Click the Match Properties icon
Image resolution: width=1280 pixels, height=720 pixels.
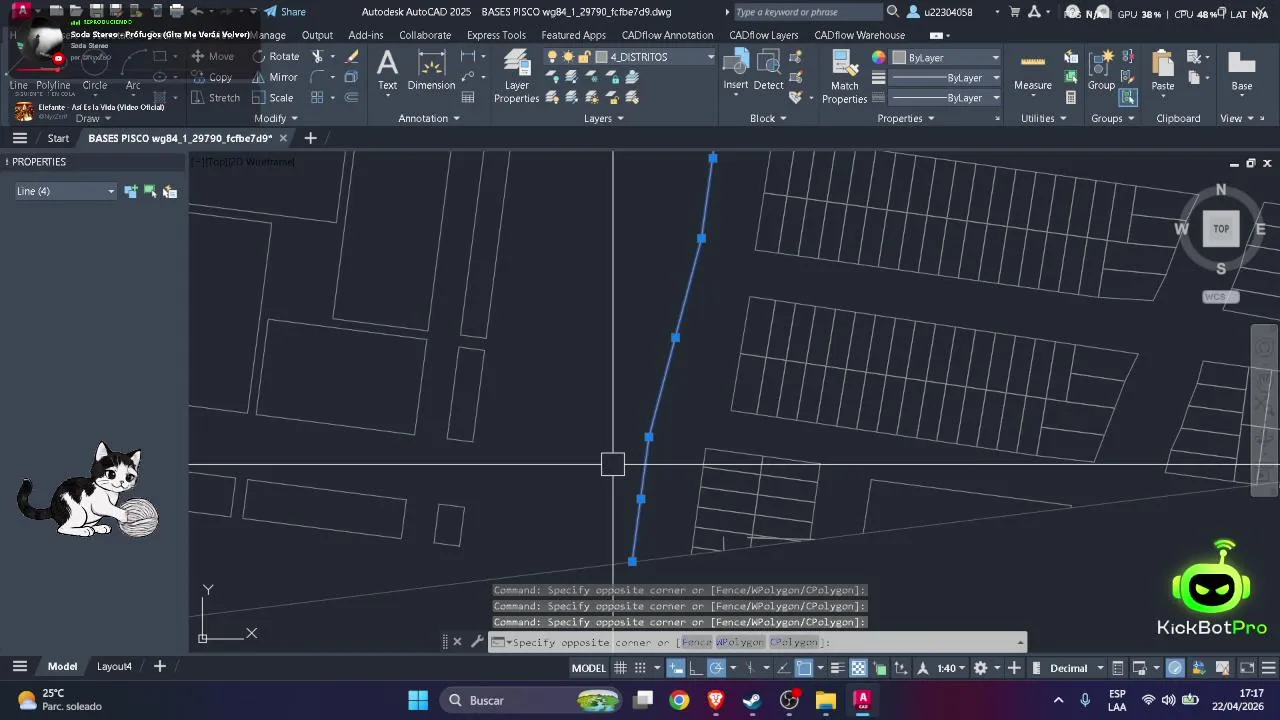(x=844, y=77)
